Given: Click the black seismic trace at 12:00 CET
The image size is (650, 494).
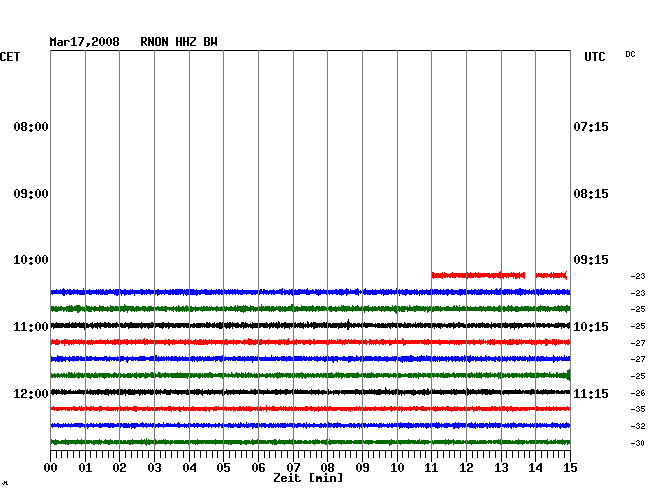Looking at the screenshot, I should coord(310,392).
